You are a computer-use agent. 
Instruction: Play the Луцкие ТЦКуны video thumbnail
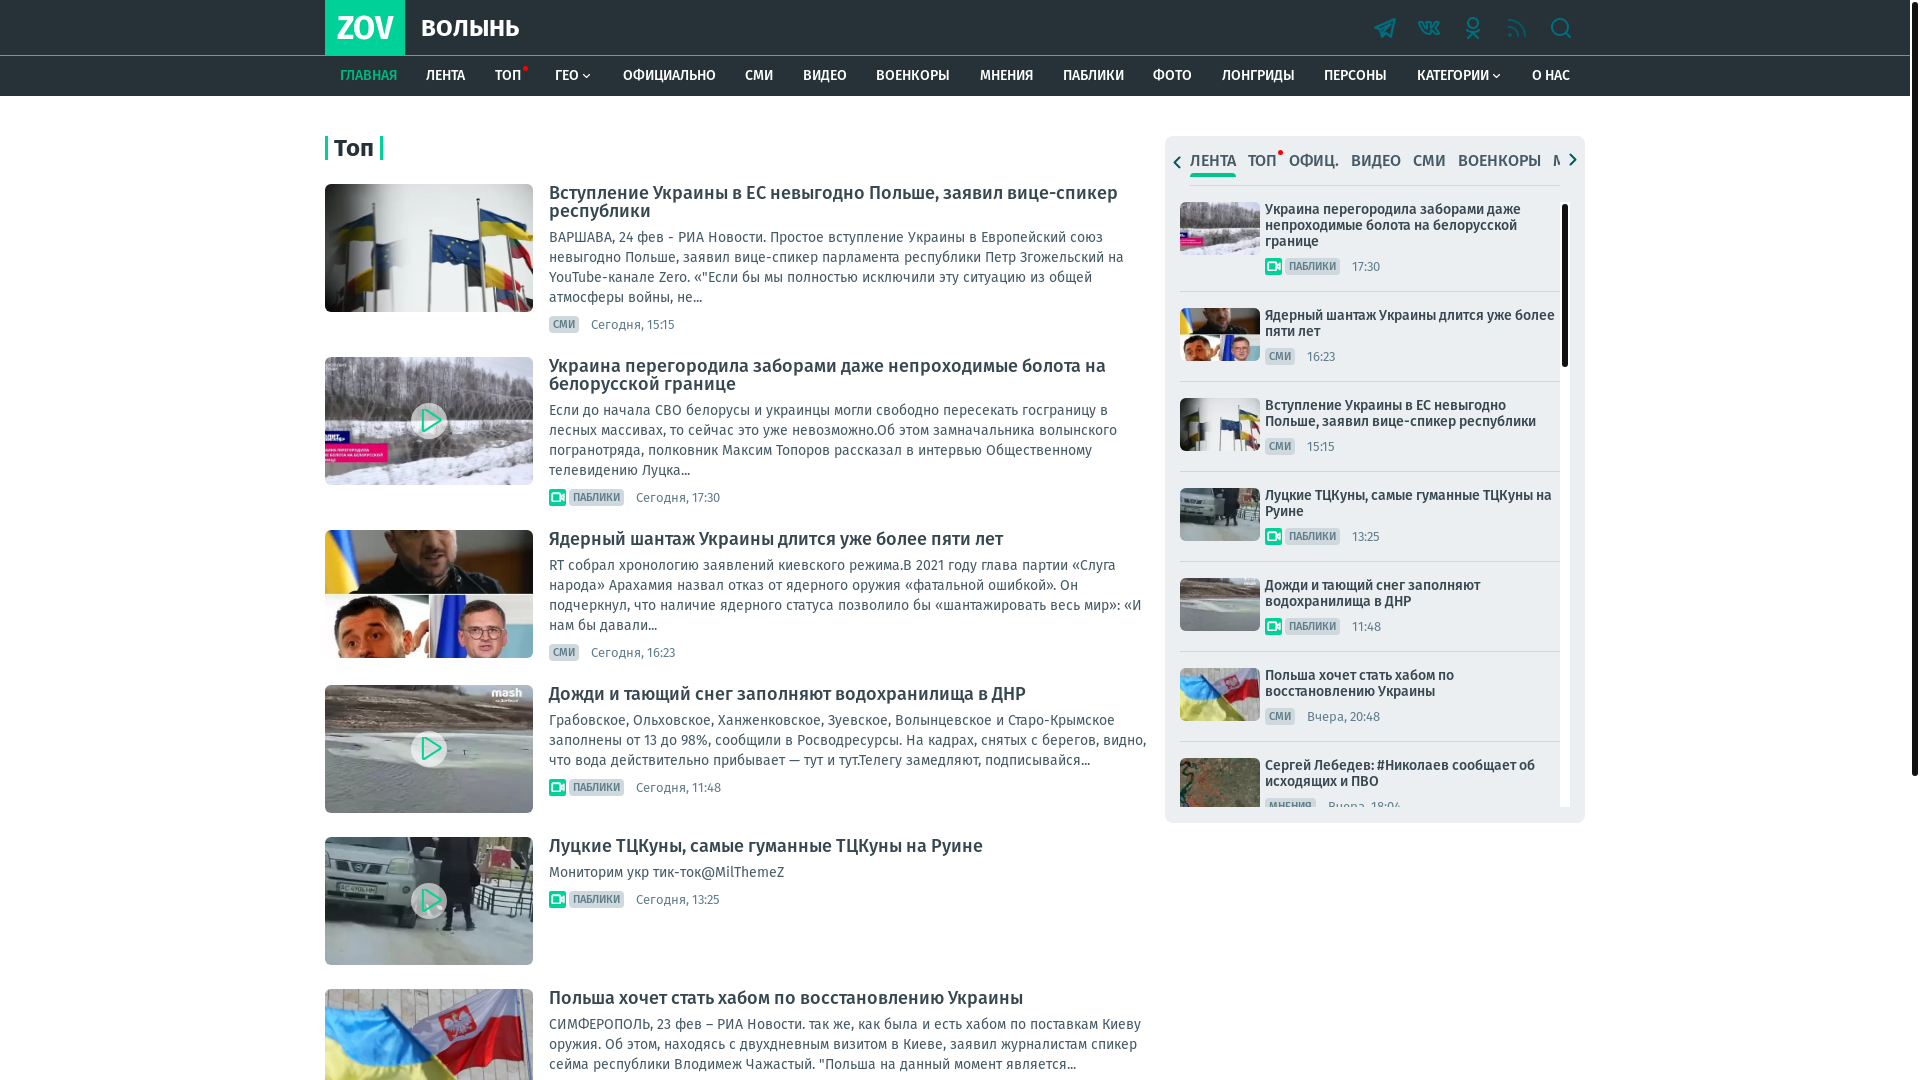pos(429,901)
